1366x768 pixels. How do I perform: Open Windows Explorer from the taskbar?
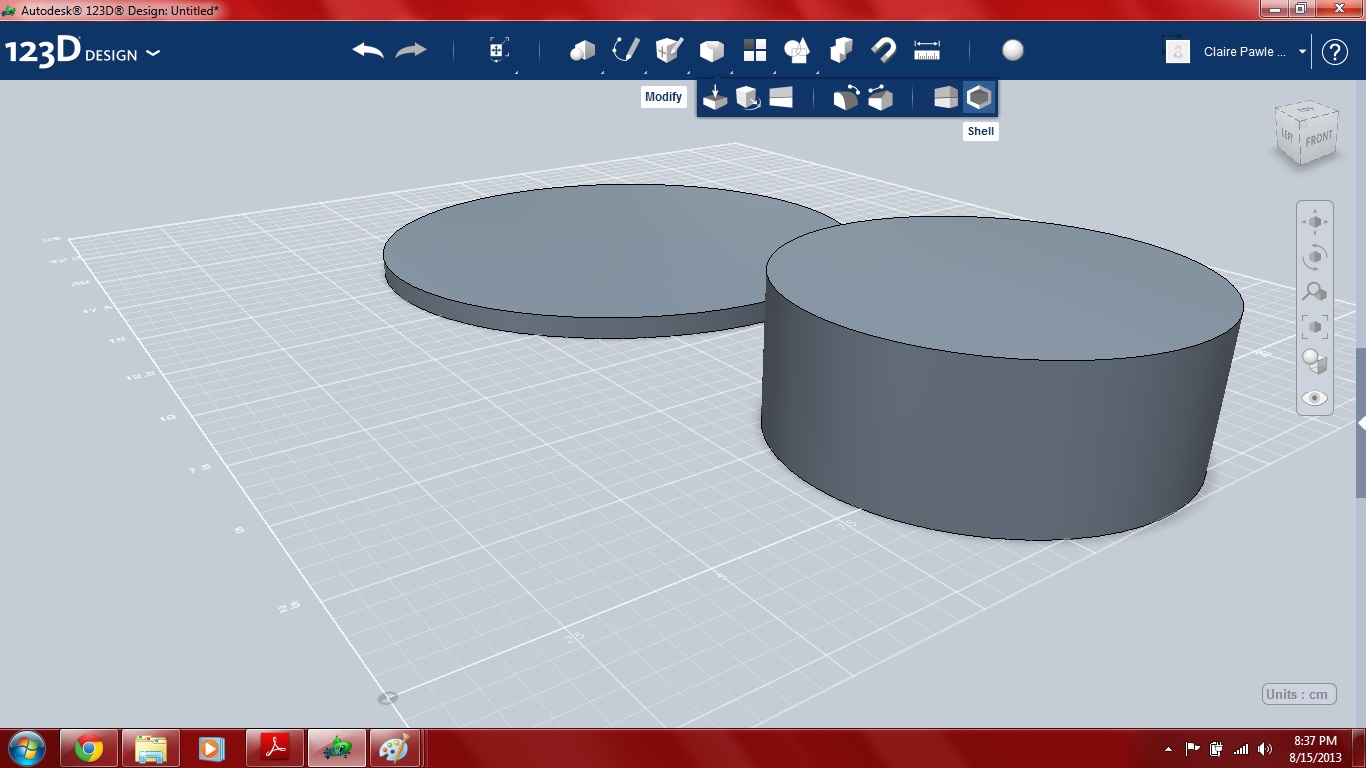(151, 748)
